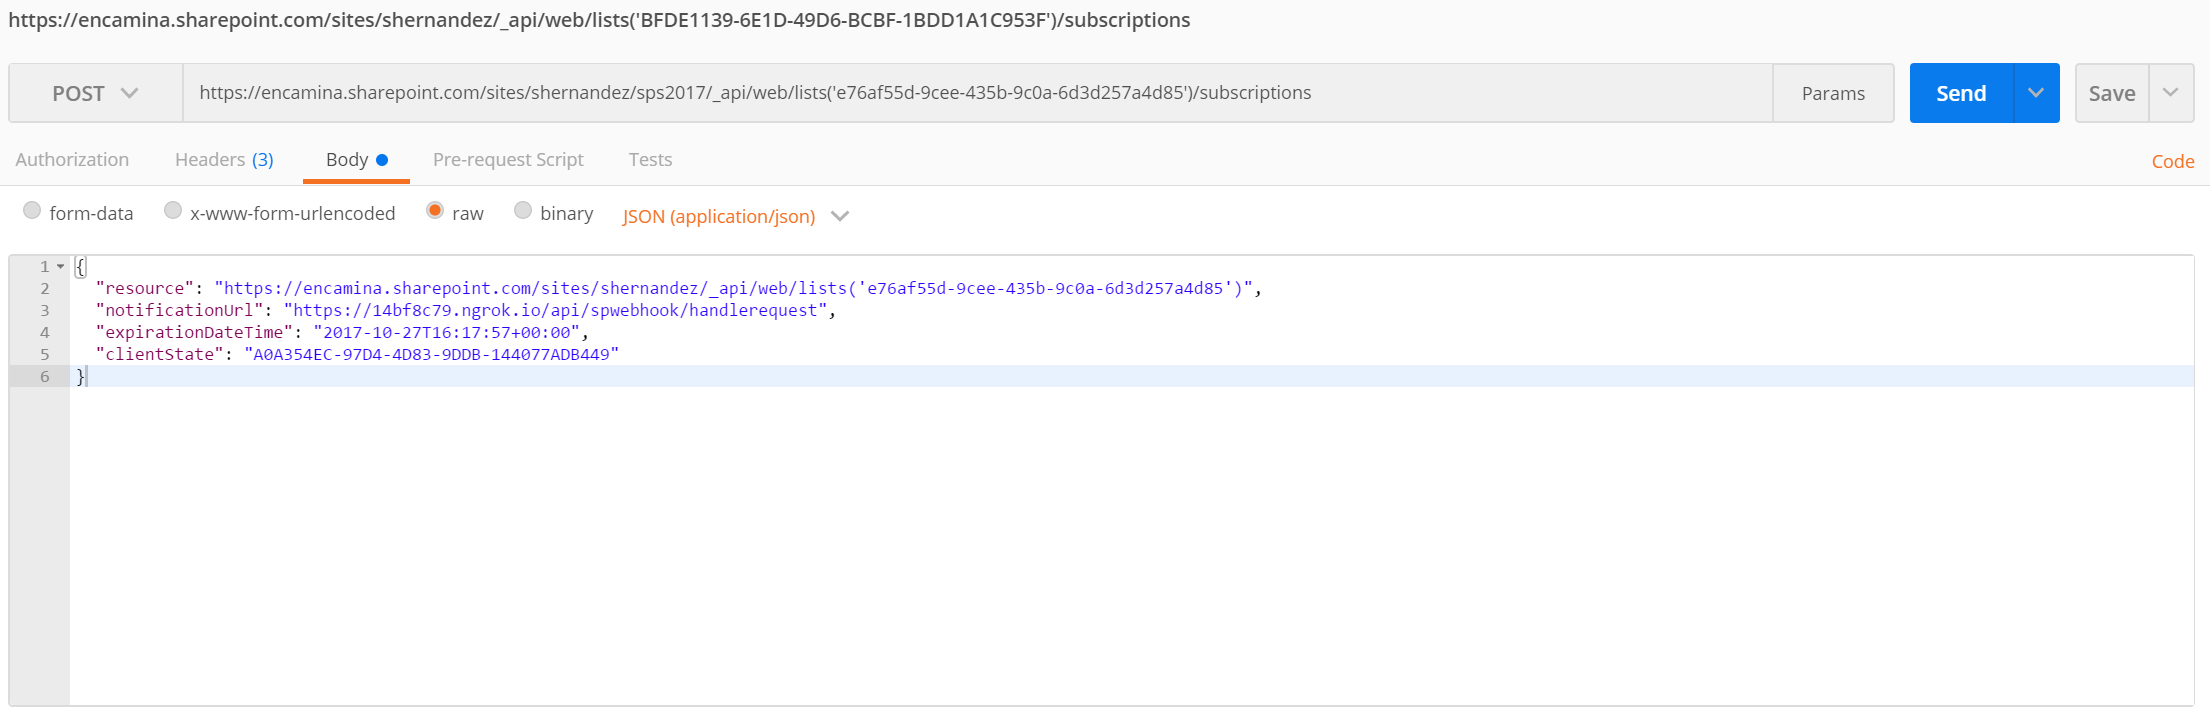Image resolution: width=2212 pixels, height=714 pixels.
Task: Open the Headers (3) tab
Action: pyautogui.click(x=224, y=160)
